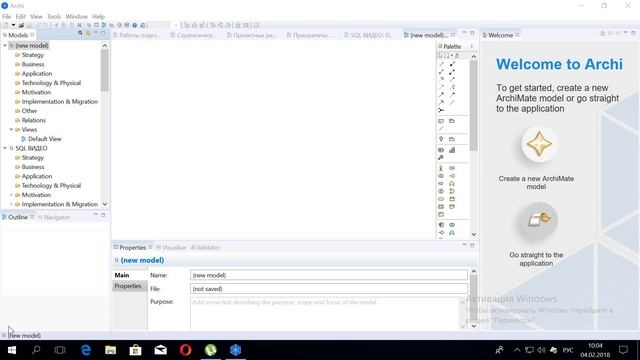Expand Implementation & Migration under SQL ВИДЕО
This screenshot has width=640, height=360.
point(11,204)
